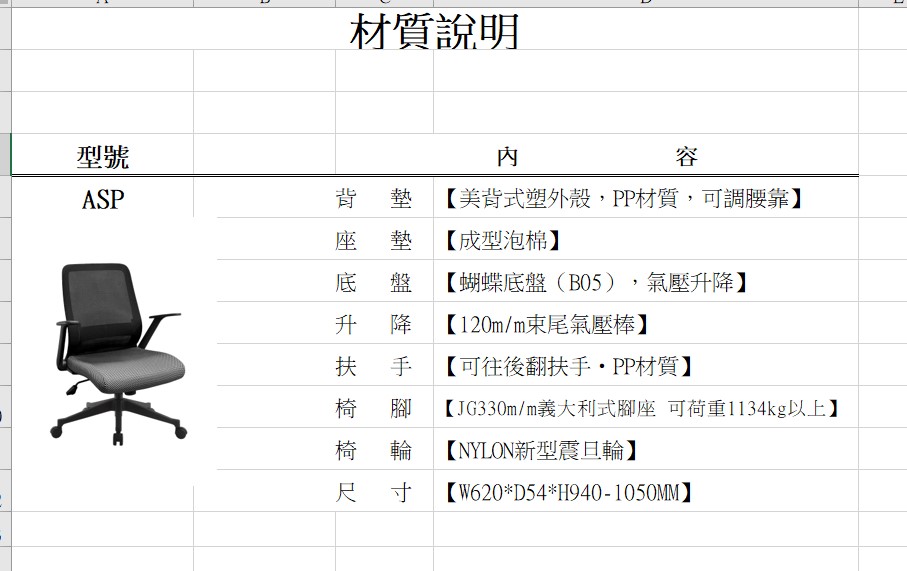Click the 椅 腳 label cell
Image resolution: width=907 pixels, height=571 pixels.
pyautogui.click(x=384, y=407)
